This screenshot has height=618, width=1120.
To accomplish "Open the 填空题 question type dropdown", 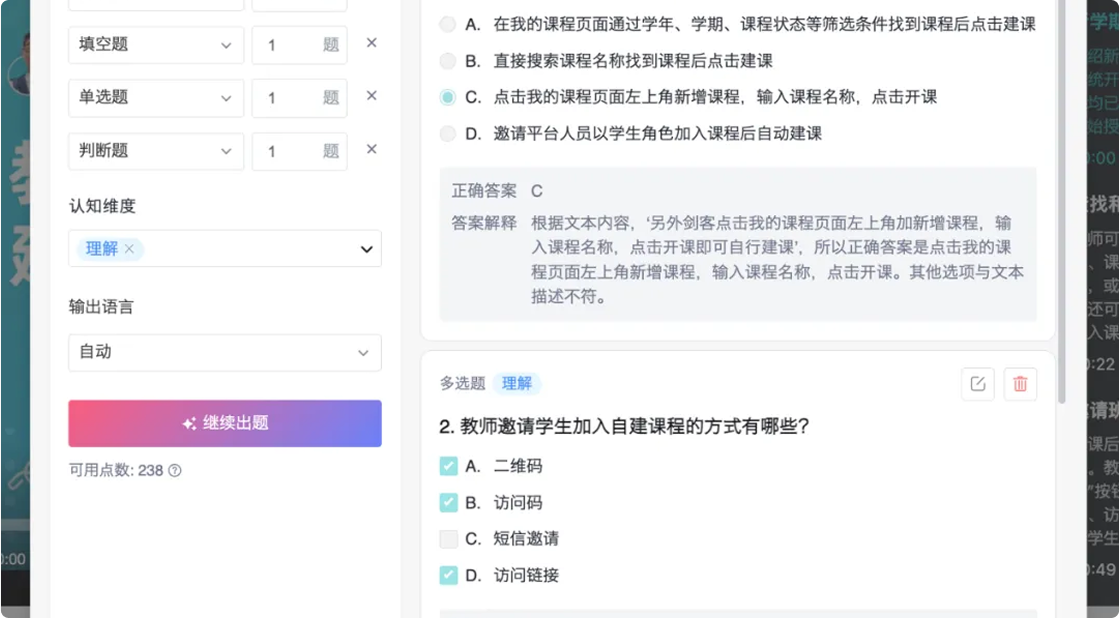I will (156, 44).
